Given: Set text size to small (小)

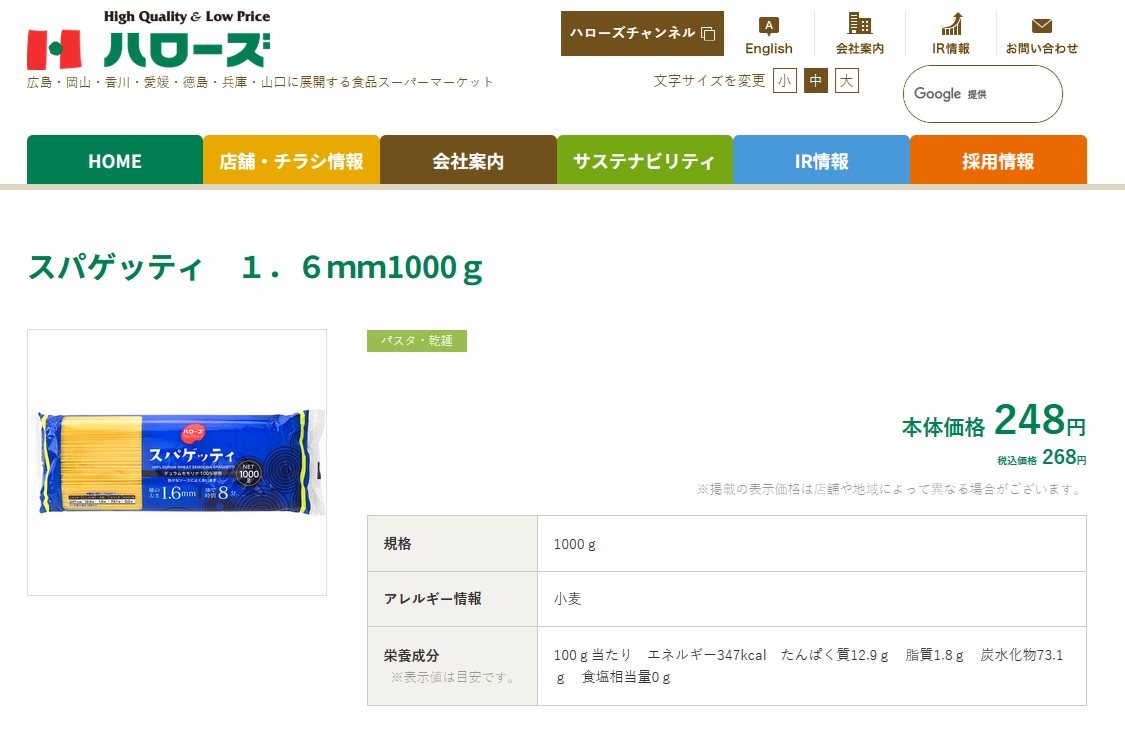Looking at the screenshot, I should coord(784,81).
